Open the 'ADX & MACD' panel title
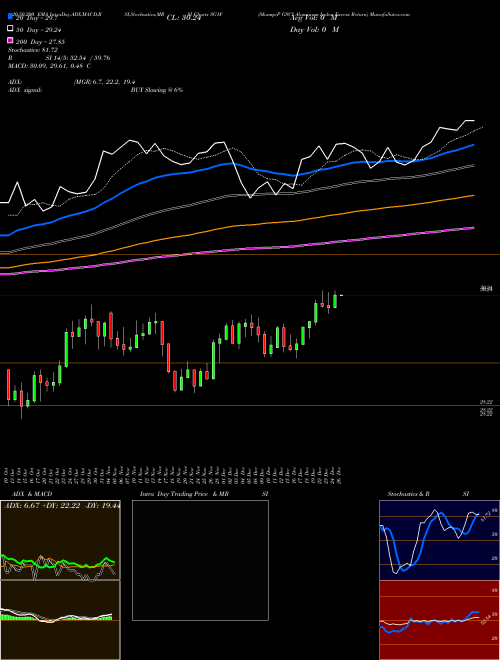Screen dimensions: 500x660 click(32, 494)
